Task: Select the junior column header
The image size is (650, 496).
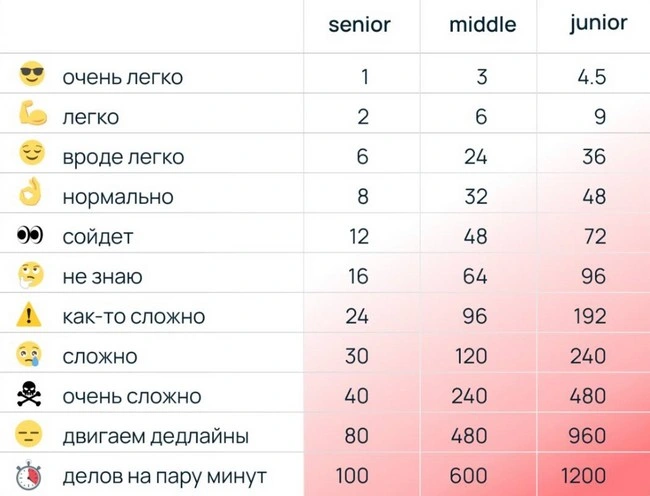Action: (x=598, y=23)
